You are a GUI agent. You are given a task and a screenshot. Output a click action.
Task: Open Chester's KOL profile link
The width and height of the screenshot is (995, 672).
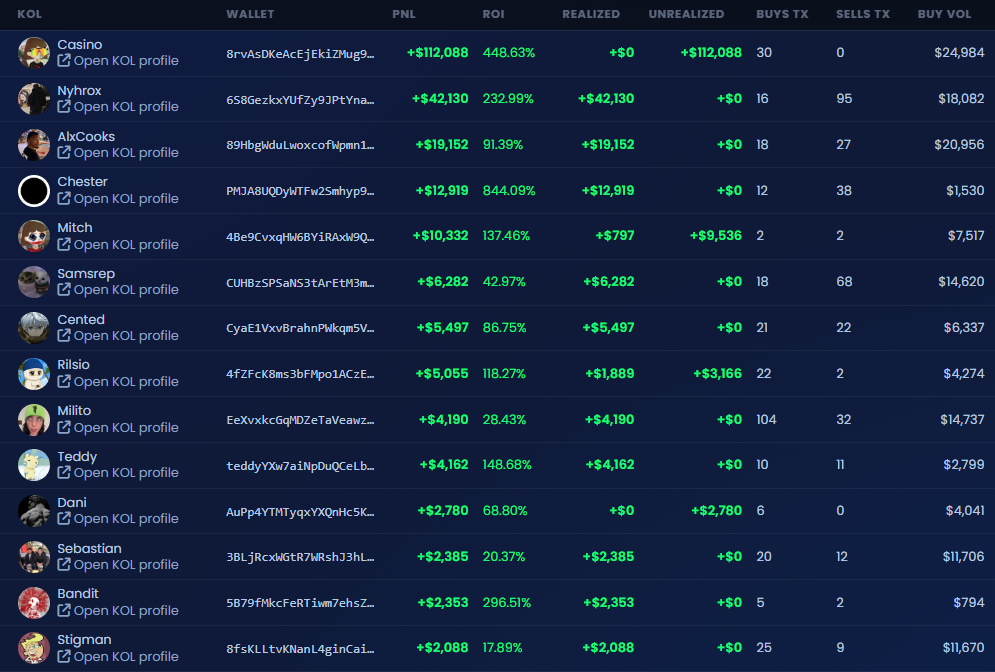click(x=118, y=199)
